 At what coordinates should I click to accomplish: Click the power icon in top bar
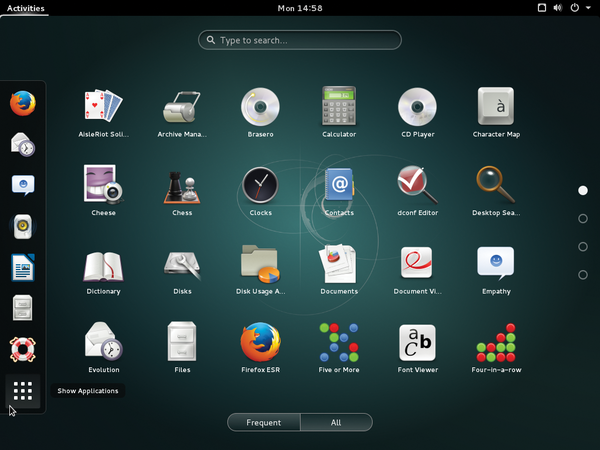[x=575, y=8]
